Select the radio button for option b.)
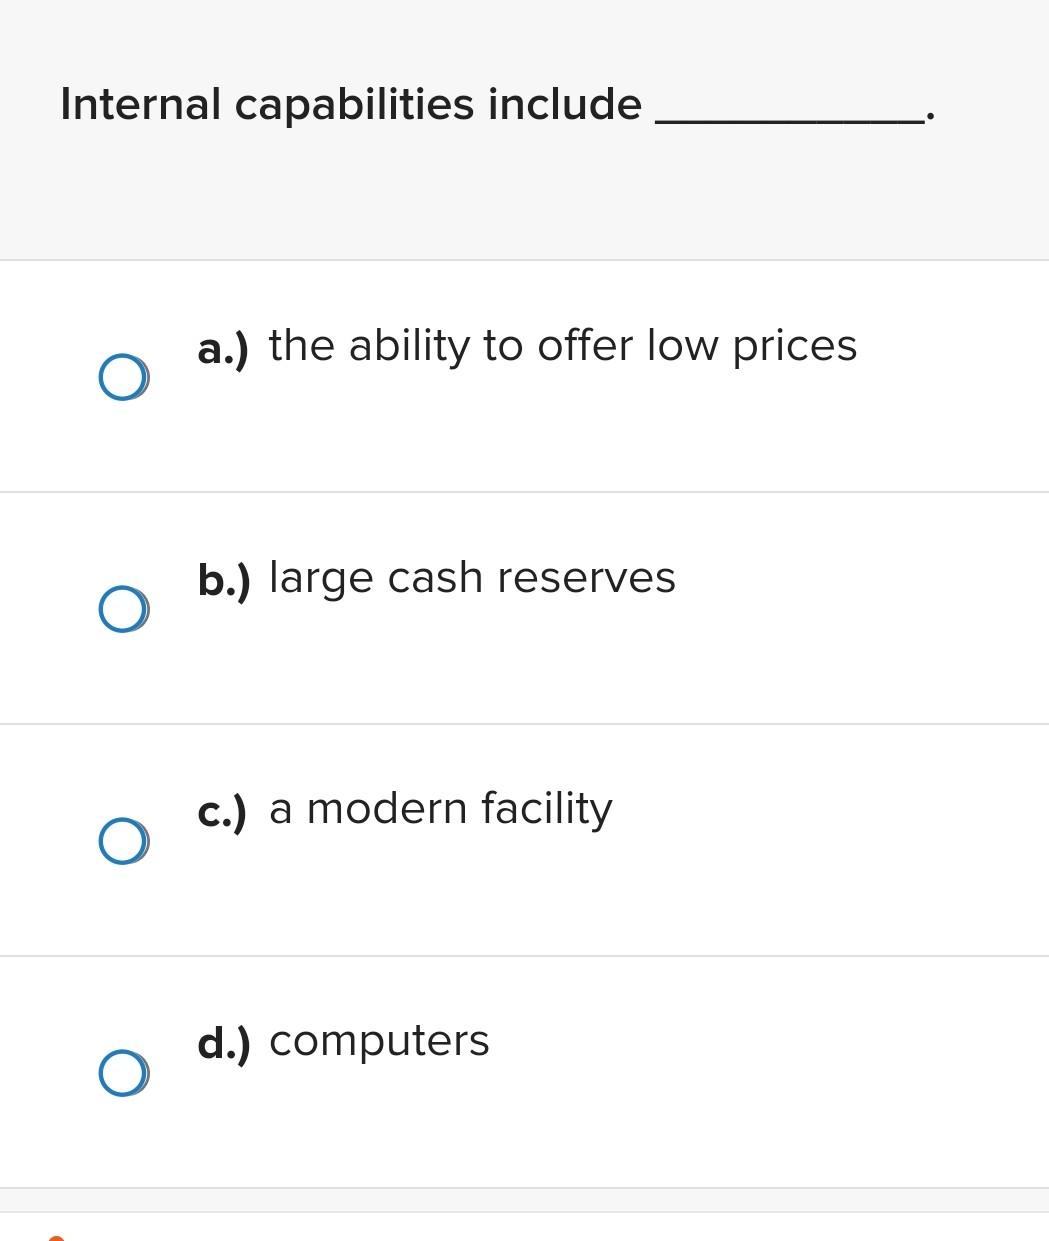The image size is (1049, 1241). click(122, 607)
